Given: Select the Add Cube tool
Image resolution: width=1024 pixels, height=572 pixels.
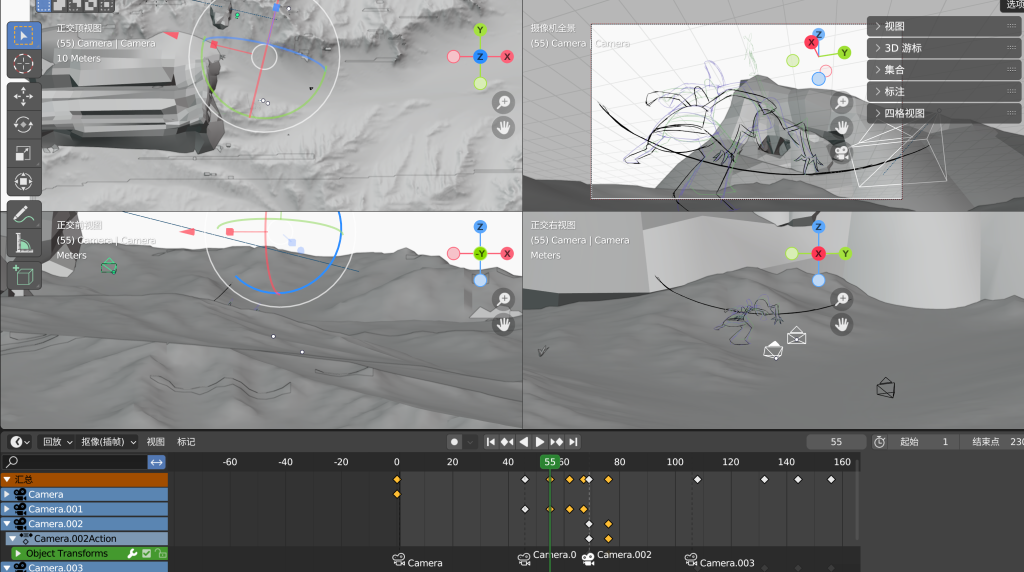Looking at the screenshot, I should click(x=23, y=275).
